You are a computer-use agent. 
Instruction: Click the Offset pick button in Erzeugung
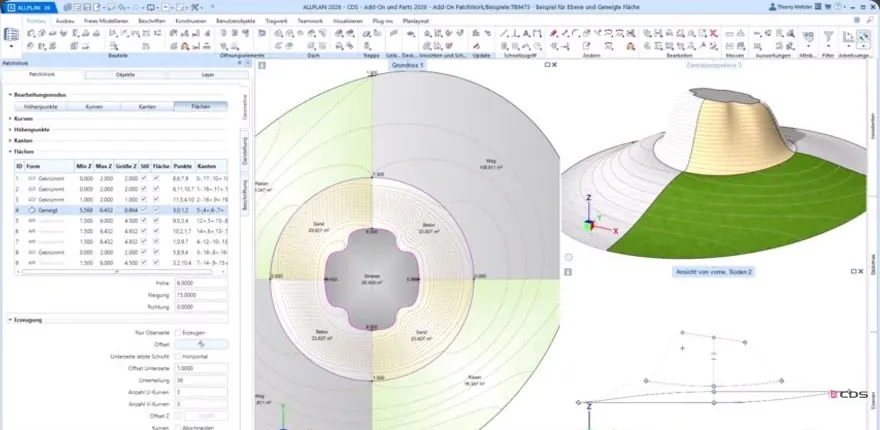201,344
